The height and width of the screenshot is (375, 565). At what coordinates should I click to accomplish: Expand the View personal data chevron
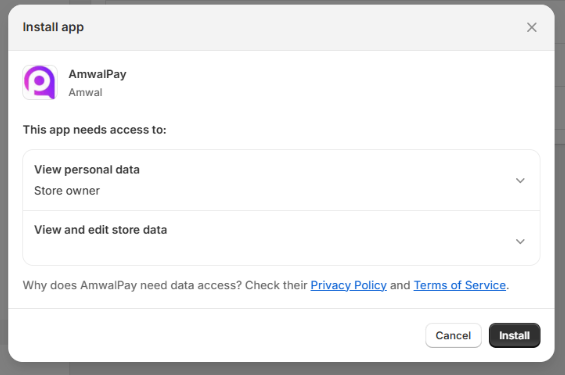click(x=520, y=180)
